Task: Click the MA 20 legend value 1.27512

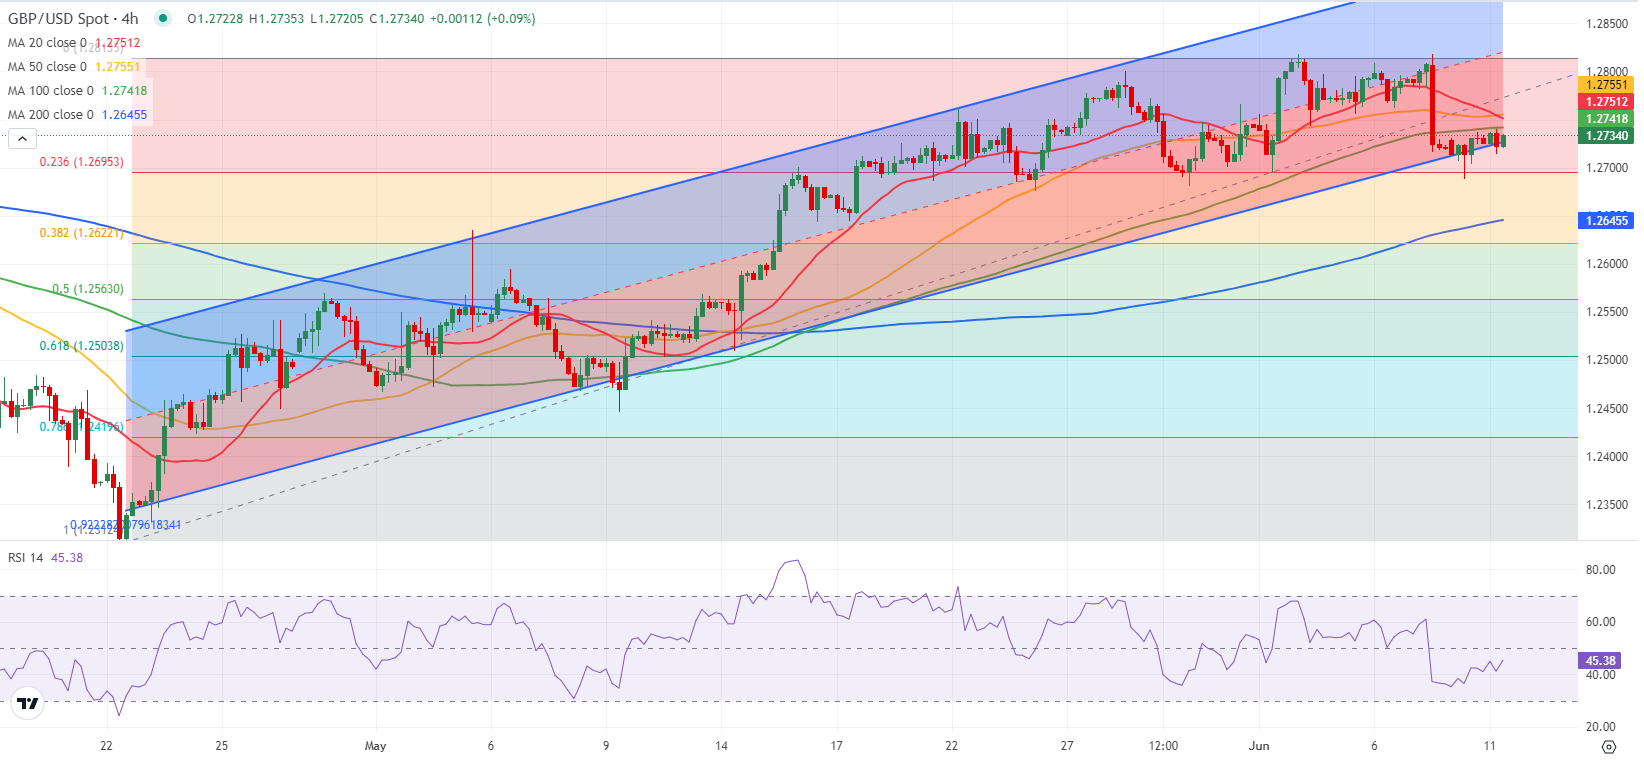Action: tap(118, 43)
